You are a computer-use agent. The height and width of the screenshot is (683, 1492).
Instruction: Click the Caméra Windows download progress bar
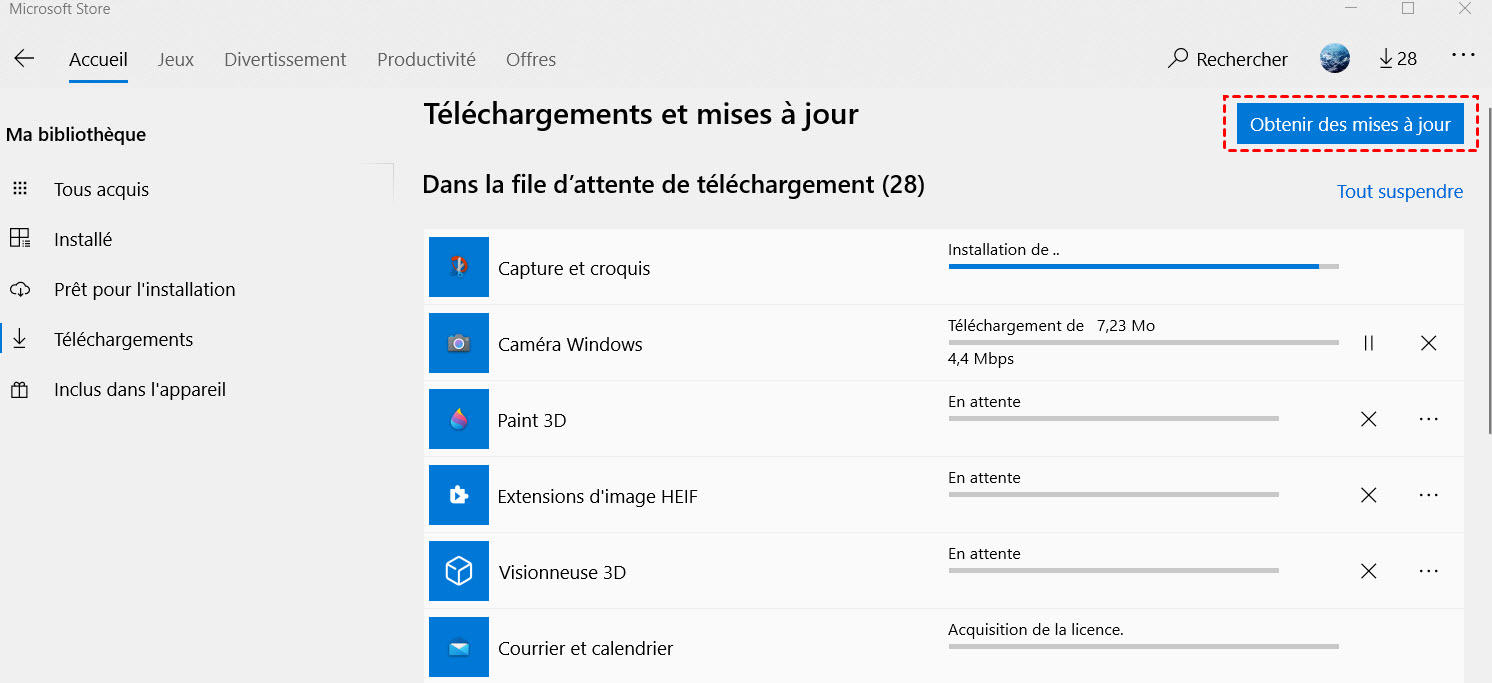click(x=1143, y=343)
